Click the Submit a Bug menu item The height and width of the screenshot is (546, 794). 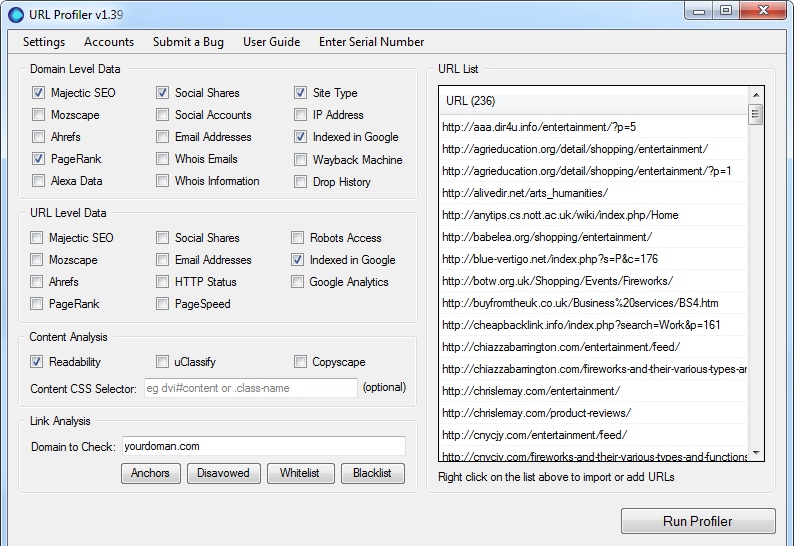pos(188,42)
